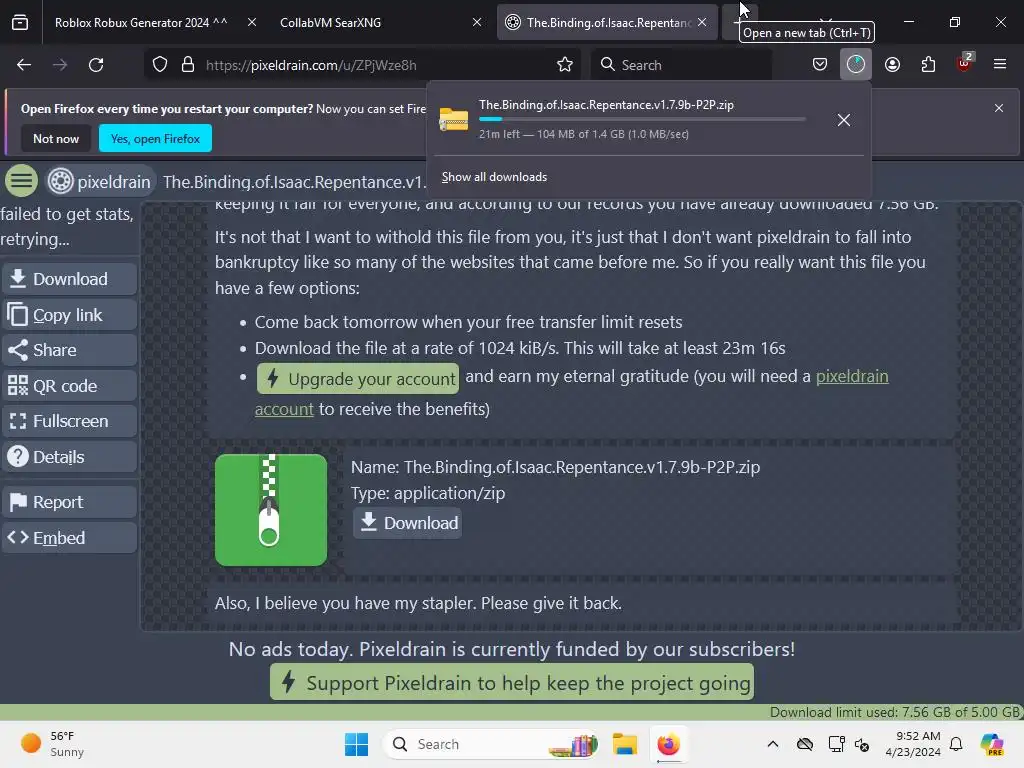Toggle pixeldrain sidebar menu button

coord(22,181)
